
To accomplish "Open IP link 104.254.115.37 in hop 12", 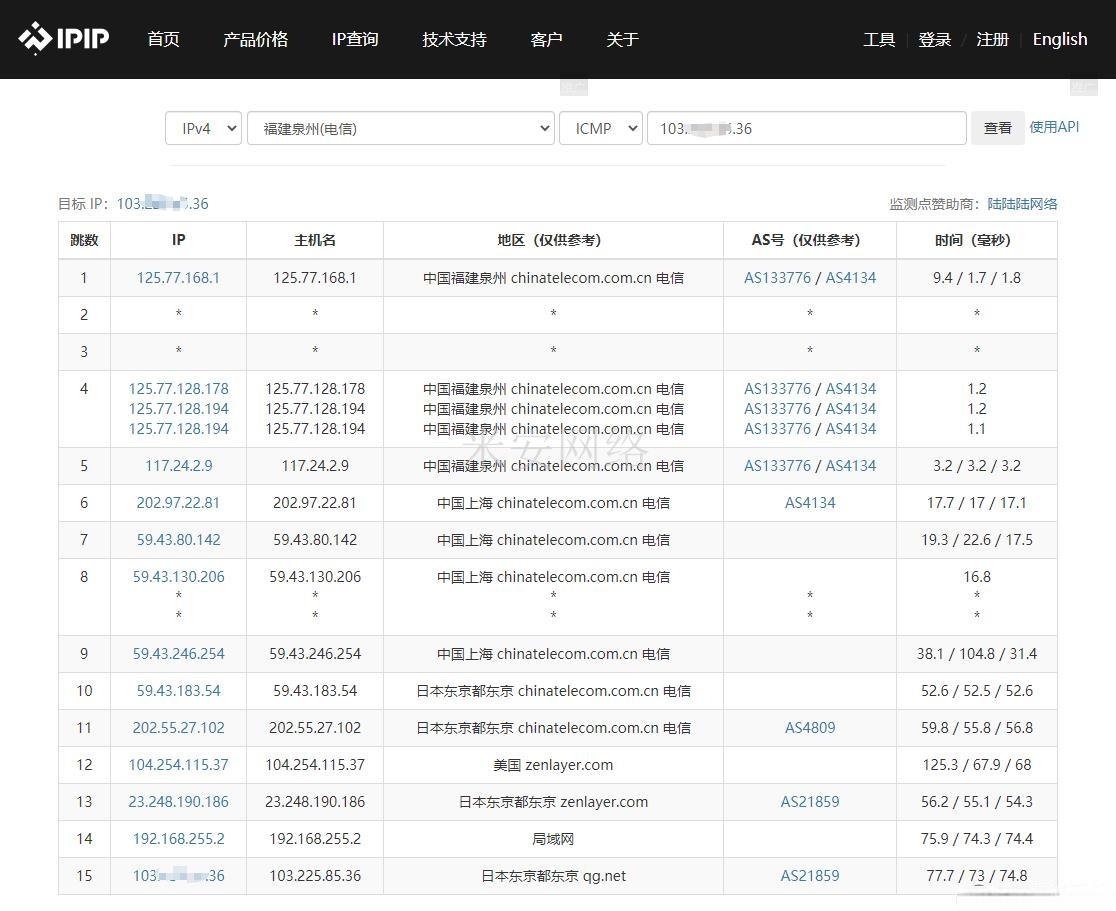I will click(179, 764).
